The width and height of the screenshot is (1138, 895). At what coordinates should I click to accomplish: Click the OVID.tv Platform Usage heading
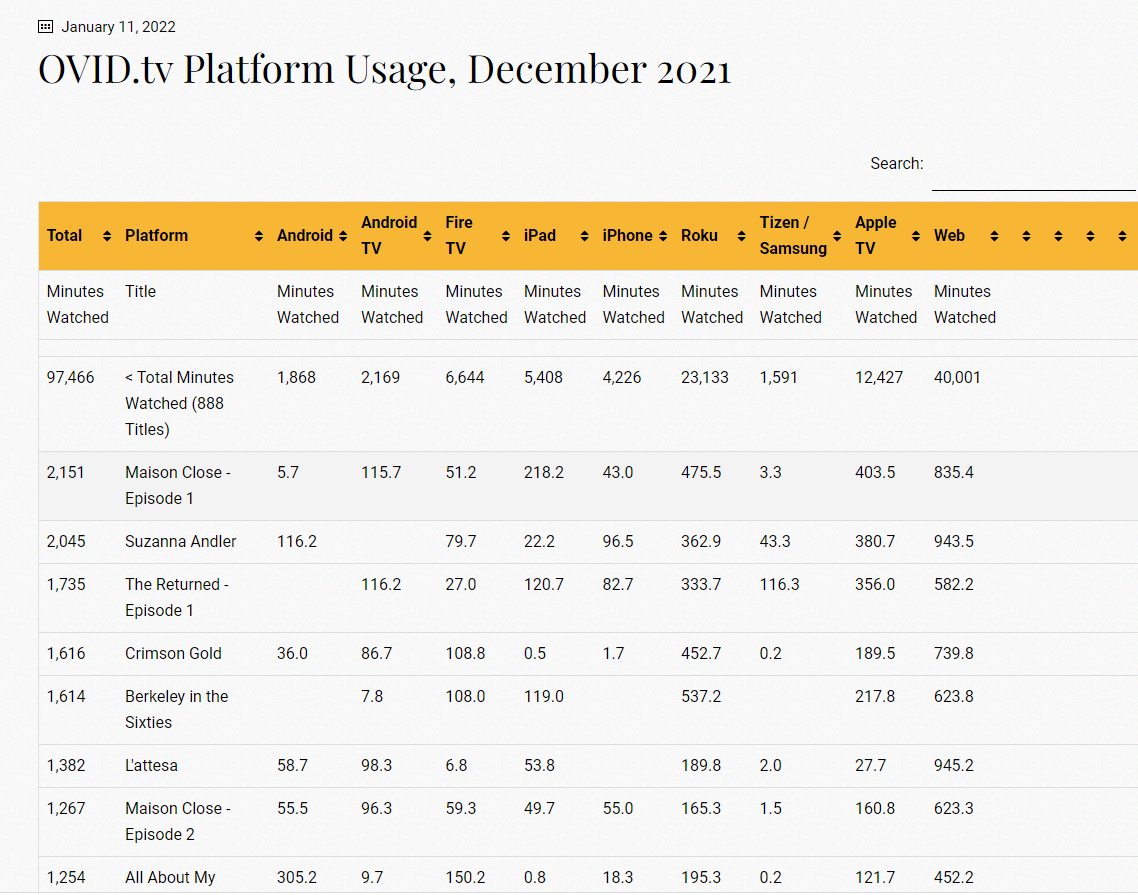pos(384,70)
